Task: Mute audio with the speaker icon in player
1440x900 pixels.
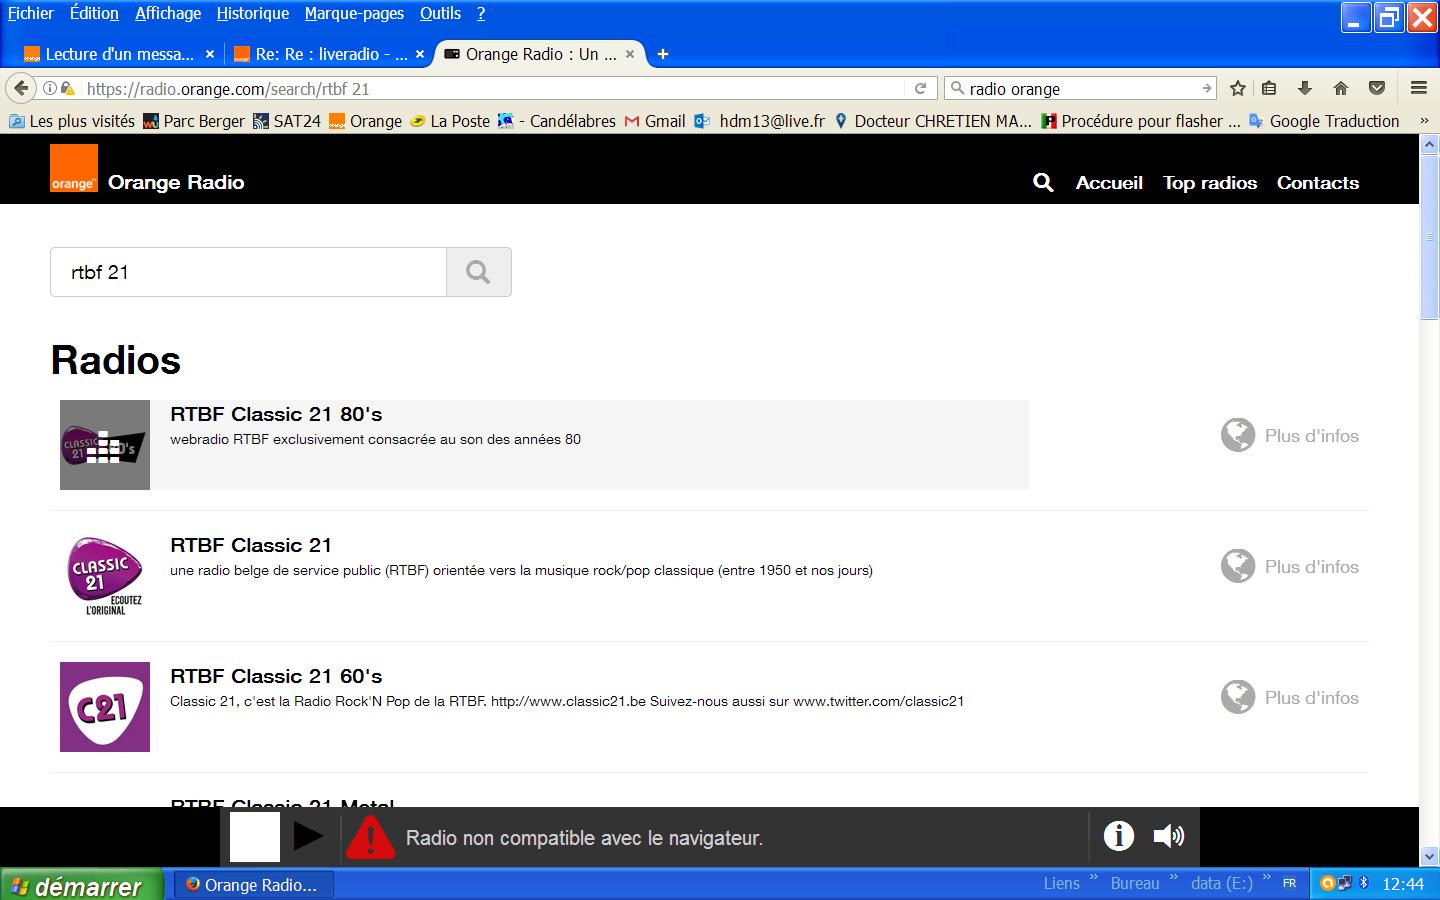Action: point(1168,837)
